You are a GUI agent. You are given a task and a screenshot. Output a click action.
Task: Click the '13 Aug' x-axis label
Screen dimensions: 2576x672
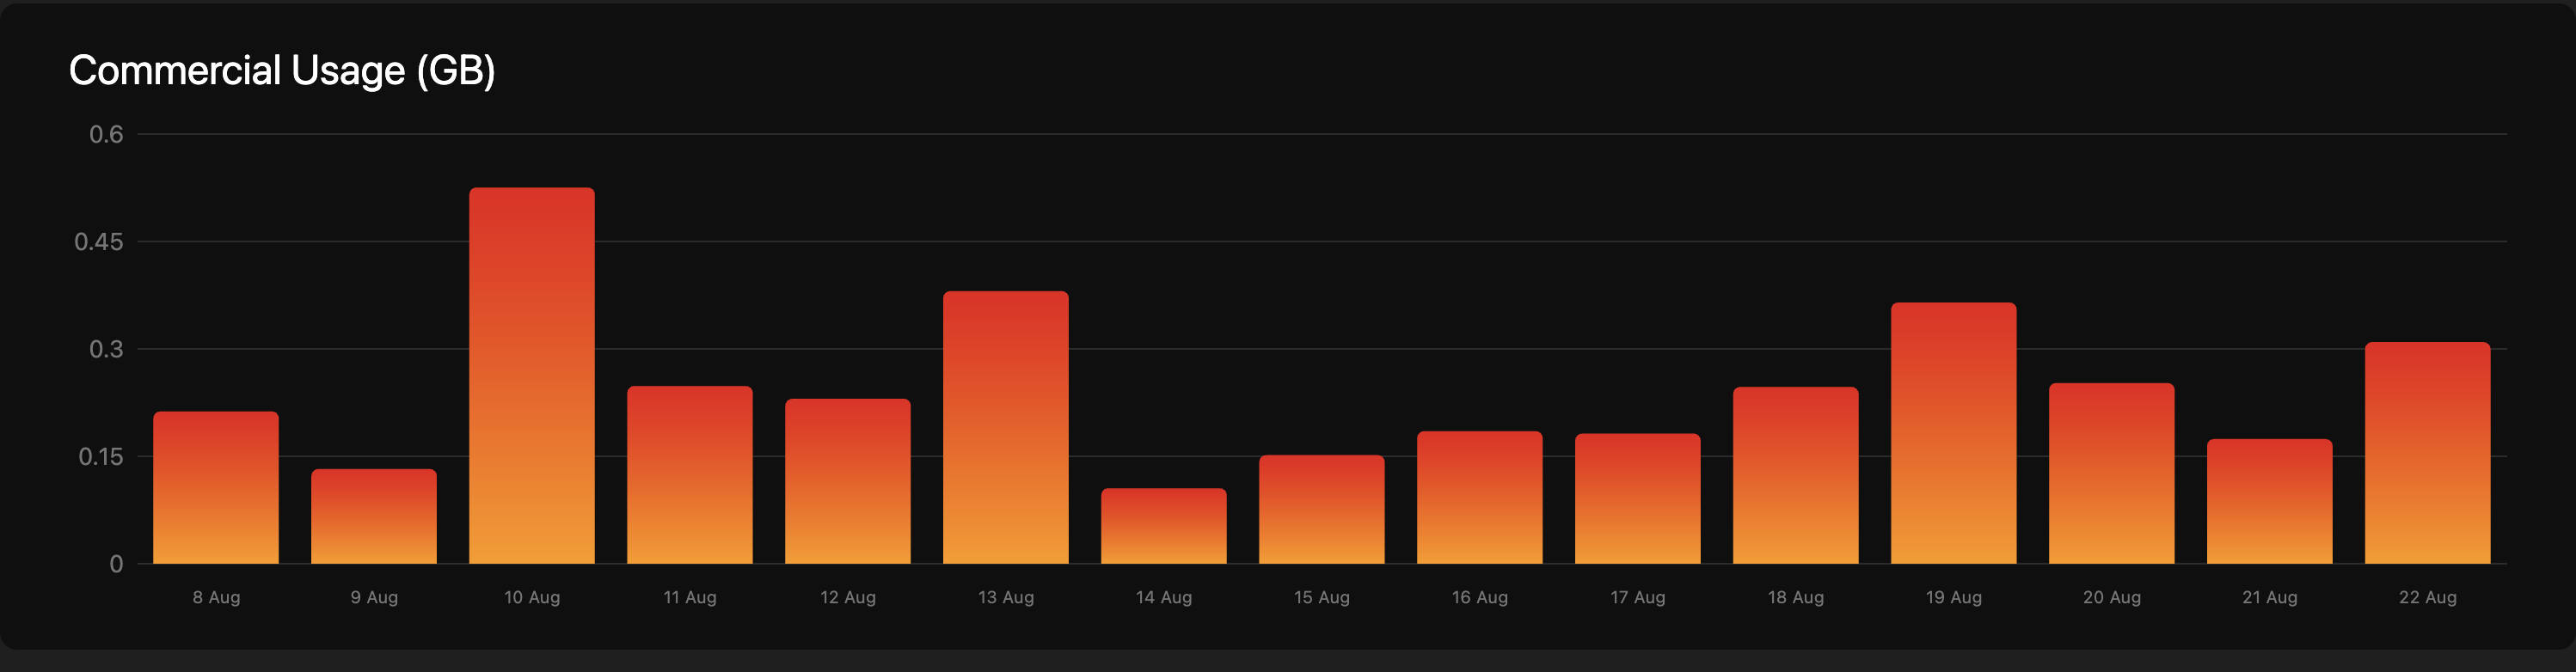1006,597
